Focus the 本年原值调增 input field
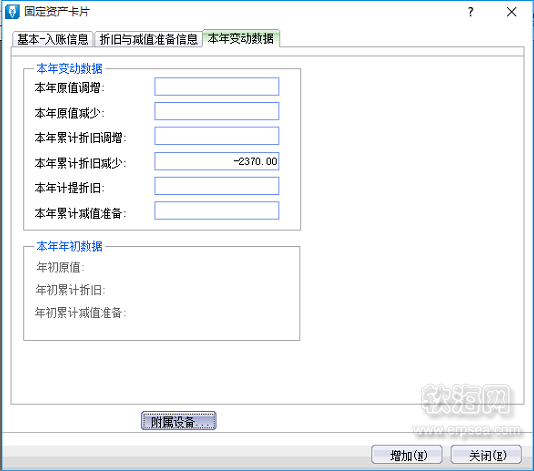Image resolution: width=534 pixels, height=471 pixels. click(217, 87)
